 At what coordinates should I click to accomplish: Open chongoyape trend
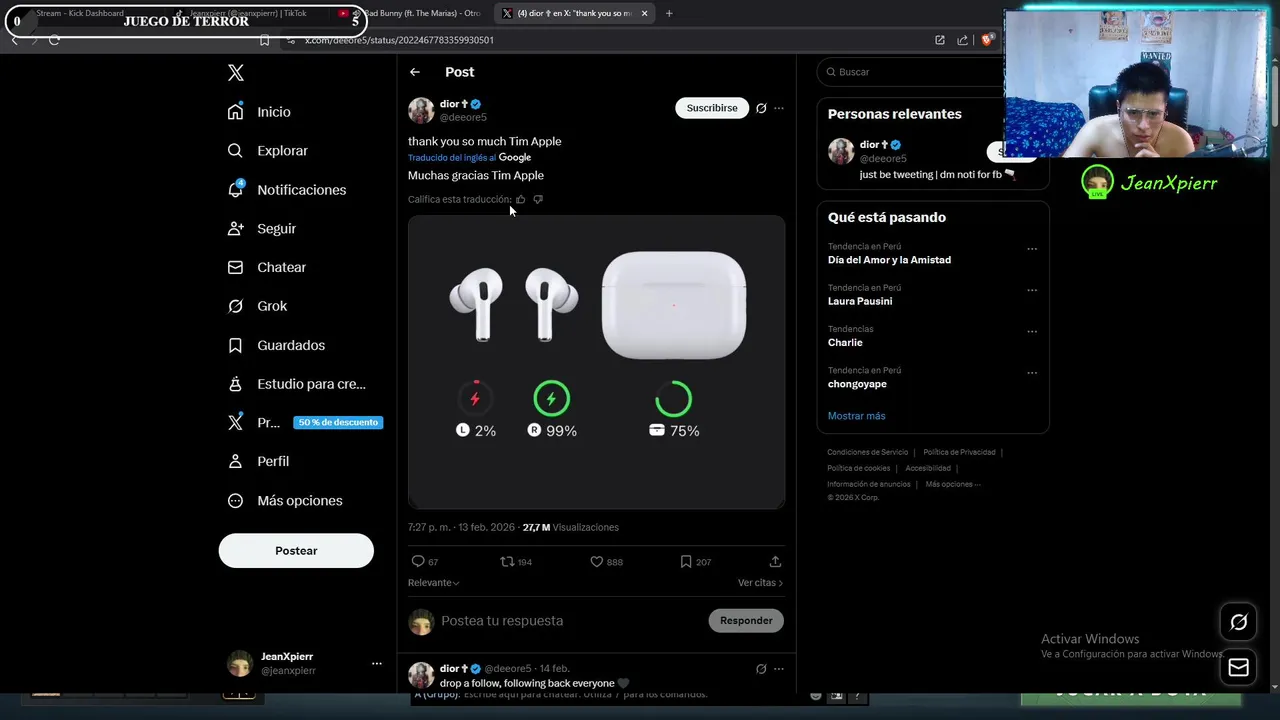coord(857,384)
